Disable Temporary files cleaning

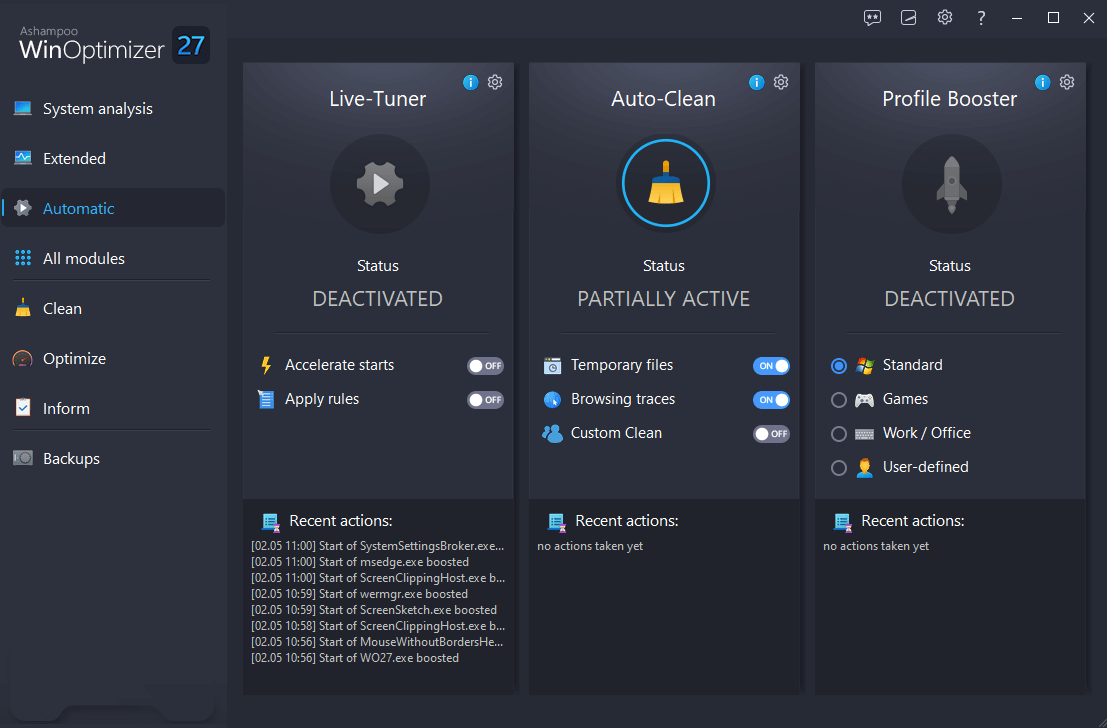point(771,365)
